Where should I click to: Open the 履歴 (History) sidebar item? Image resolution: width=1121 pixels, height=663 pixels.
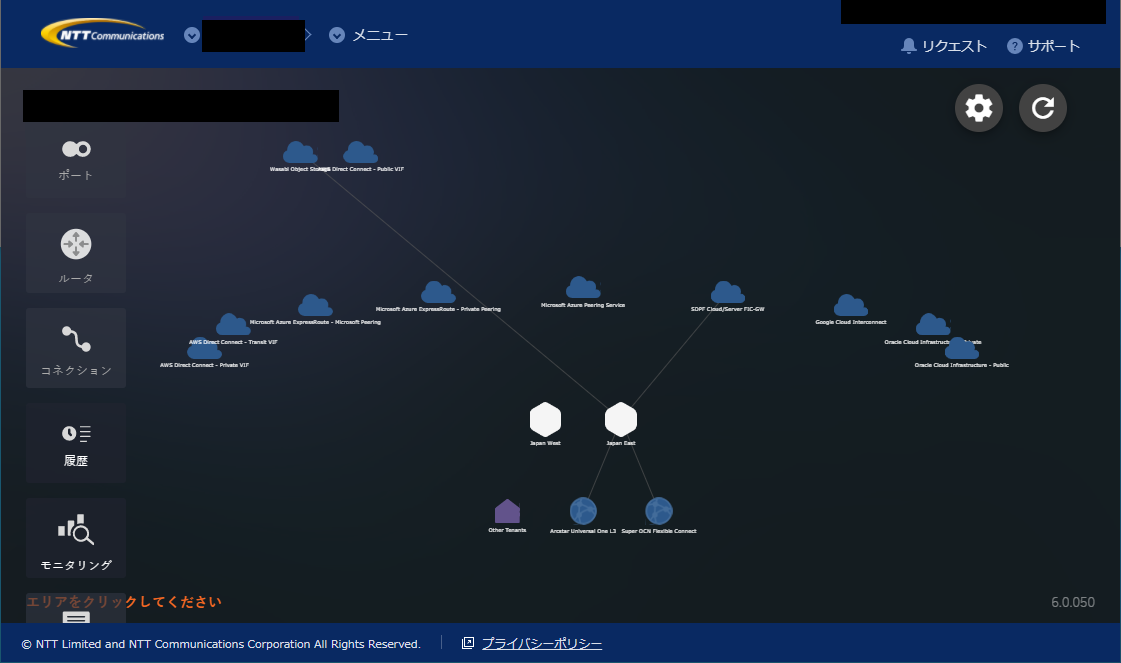76,443
